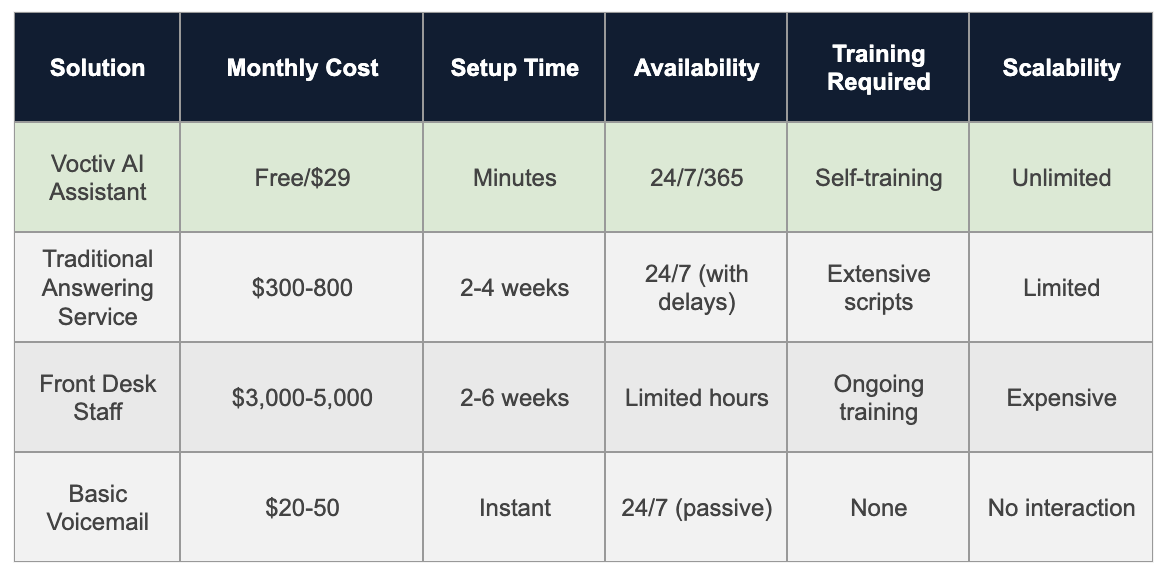Screen dimensions: 1170x576
Task: Click the Solution column header
Action: [x=98, y=68]
